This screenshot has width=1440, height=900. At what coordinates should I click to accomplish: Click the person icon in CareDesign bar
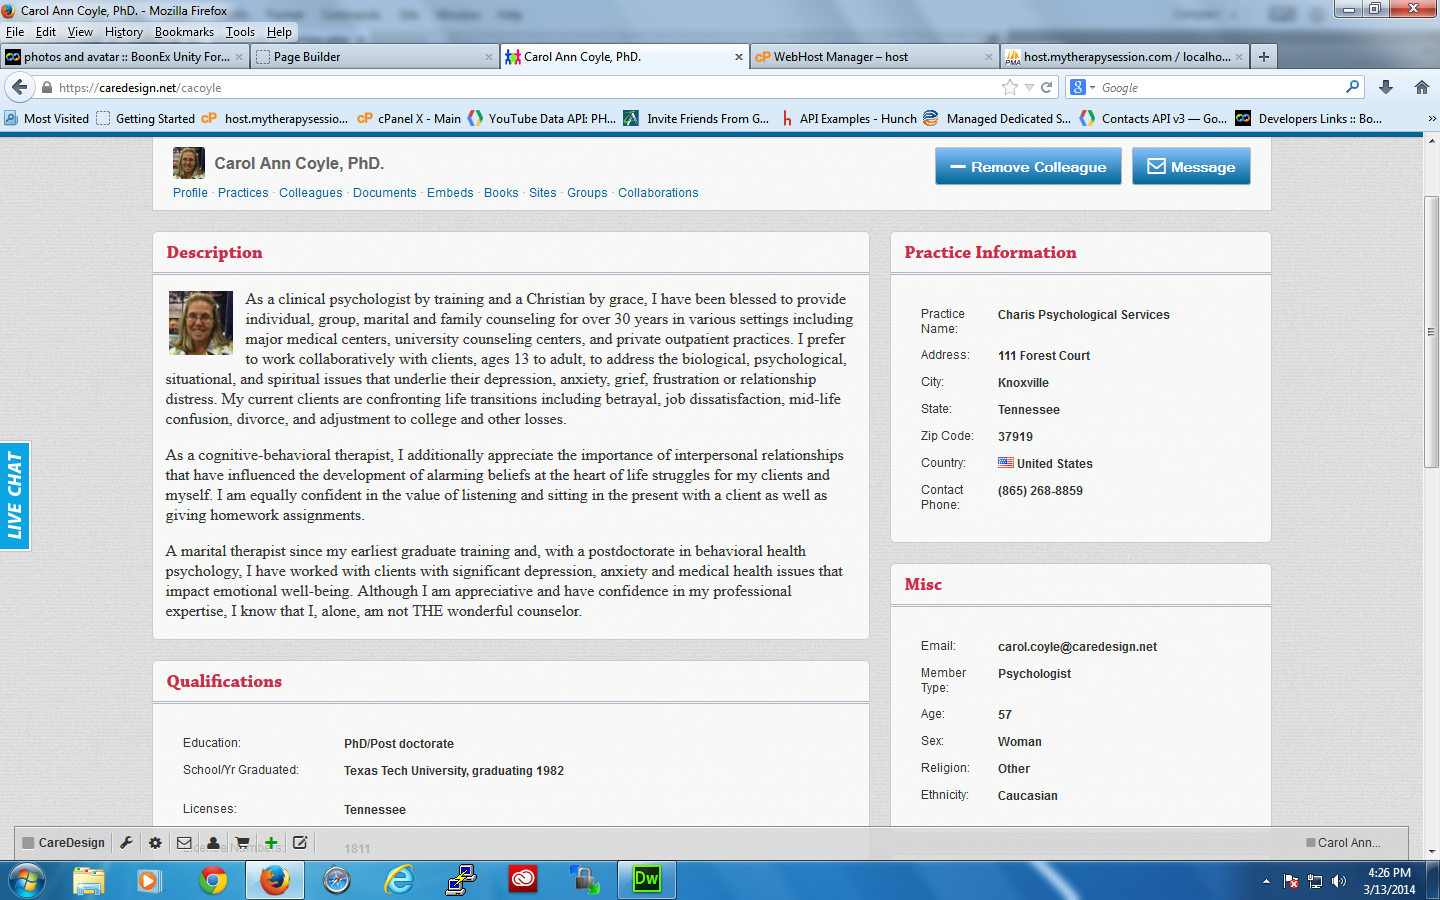(213, 843)
